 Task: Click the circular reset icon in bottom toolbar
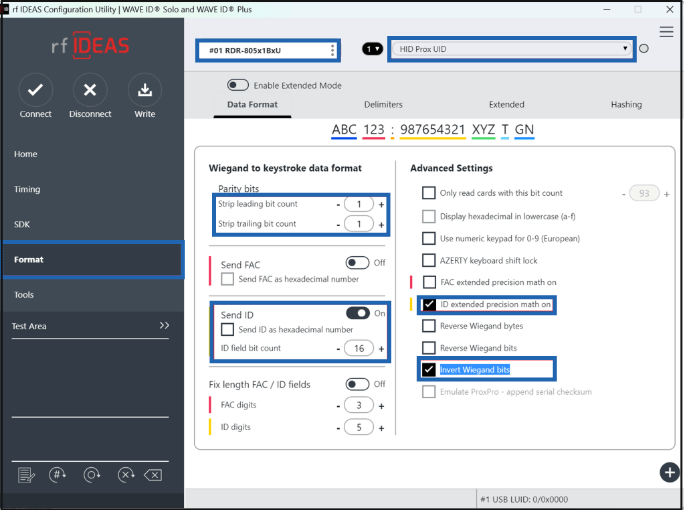pyautogui.click(x=92, y=474)
